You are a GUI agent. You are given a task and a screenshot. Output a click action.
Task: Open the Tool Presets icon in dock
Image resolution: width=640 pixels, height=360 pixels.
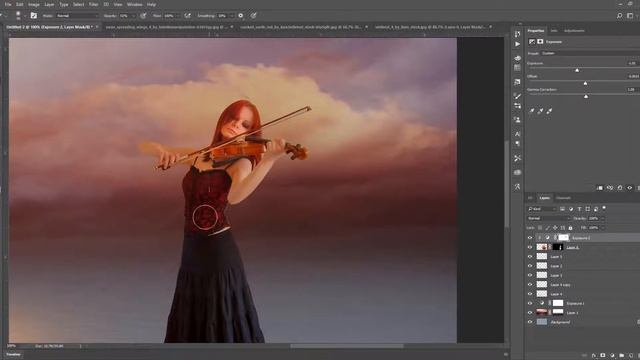tap(518, 158)
